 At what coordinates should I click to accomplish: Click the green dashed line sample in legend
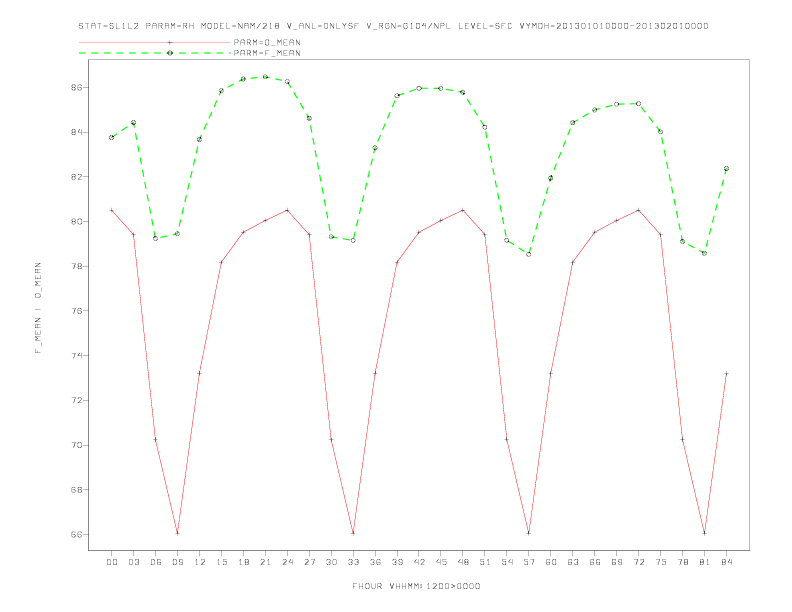pyautogui.click(x=155, y=53)
